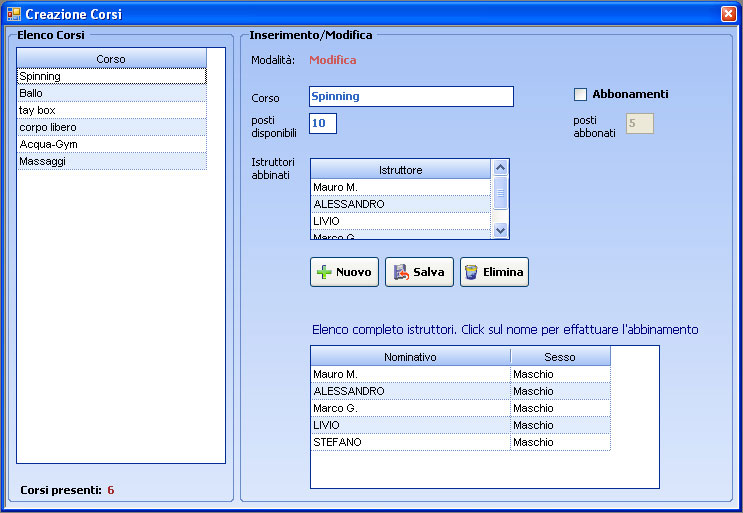The image size is (743, 513).
Task: Click the Corso column header
Action: (x=110, y=59)
